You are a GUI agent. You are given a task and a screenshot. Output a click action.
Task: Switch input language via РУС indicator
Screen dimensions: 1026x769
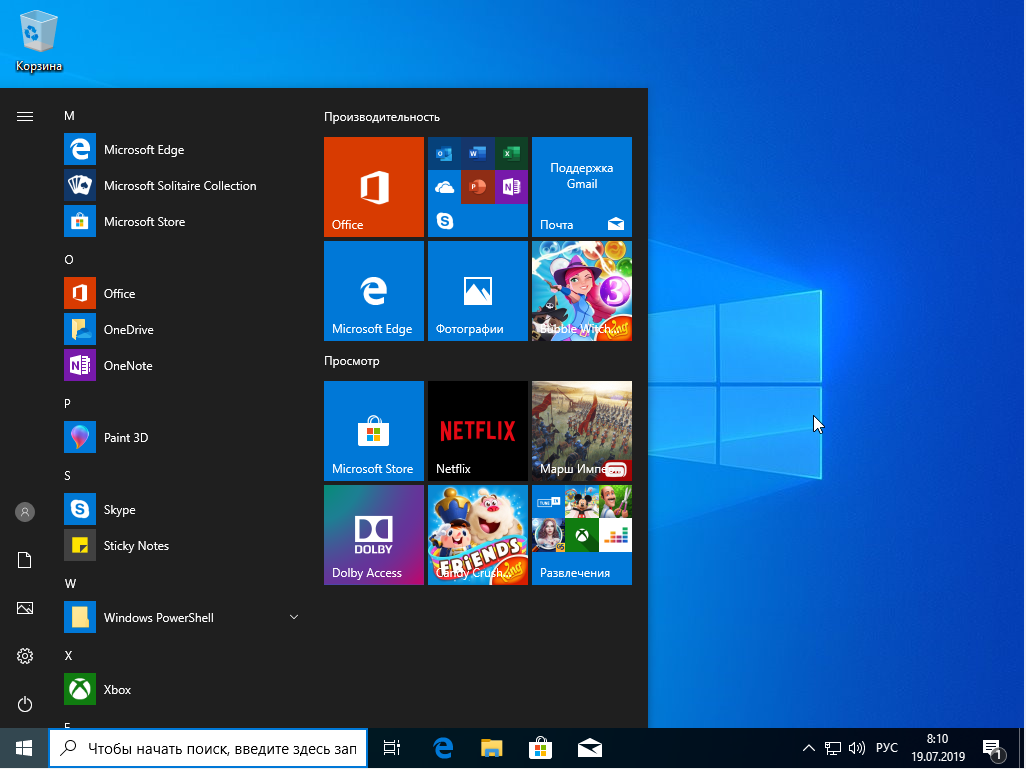coord(887,748)
